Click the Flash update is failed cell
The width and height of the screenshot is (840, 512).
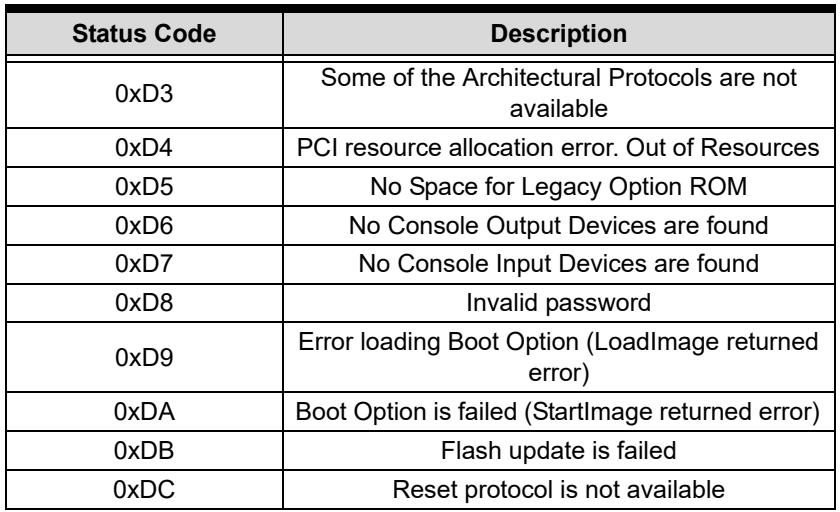click(x=559, y=450)
